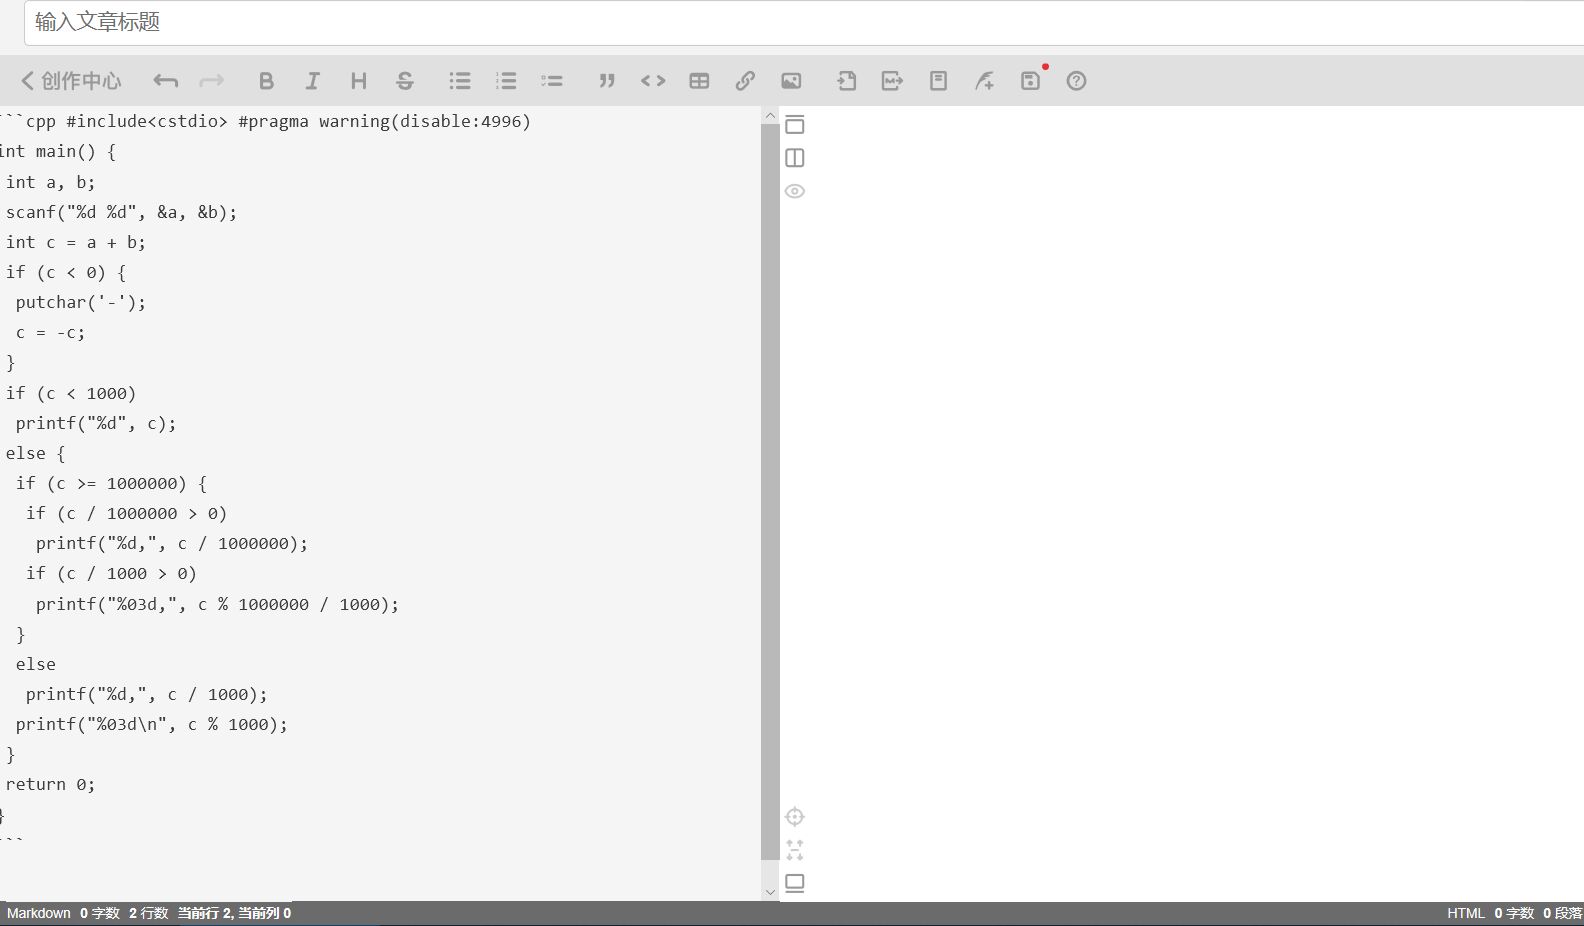This screenshot has width=1584, height=926.
Task: Redo the last undone edit
Action: click(x=212, y=81)
